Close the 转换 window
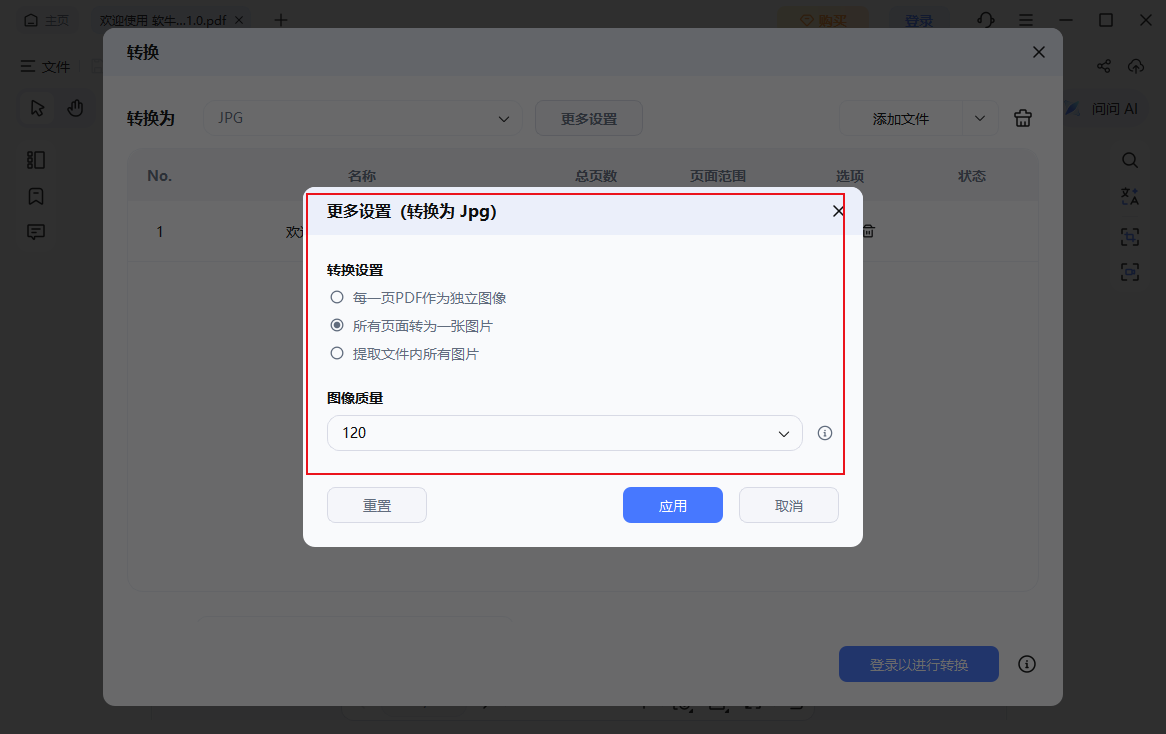 tap(1039, 52)
